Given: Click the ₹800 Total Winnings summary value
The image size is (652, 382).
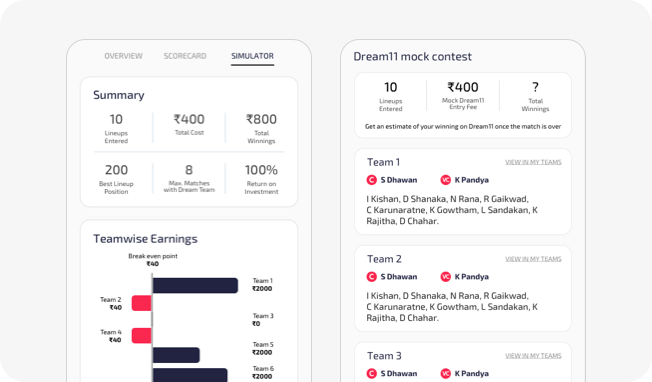Looking at the screenshot, I should coord(261,119).
